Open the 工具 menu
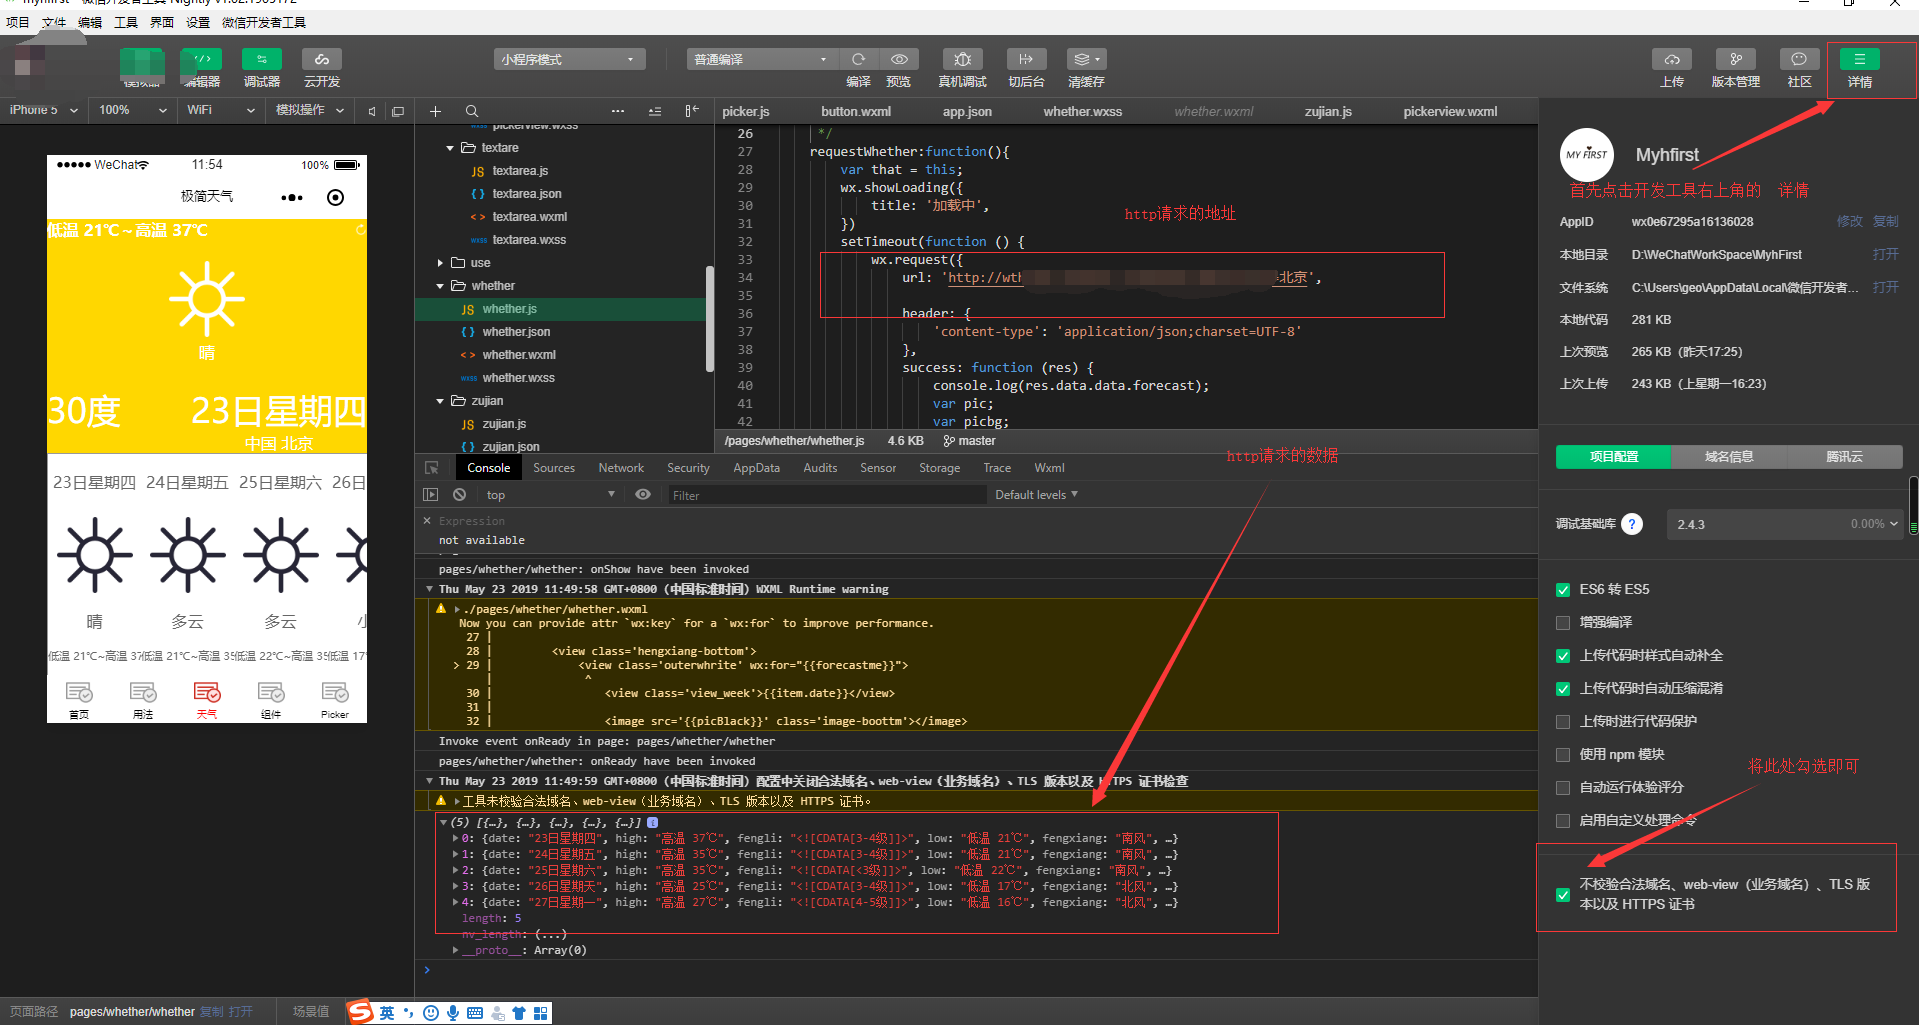The width and height of the screenshot is (1919, 1025). tap(126, 22)
